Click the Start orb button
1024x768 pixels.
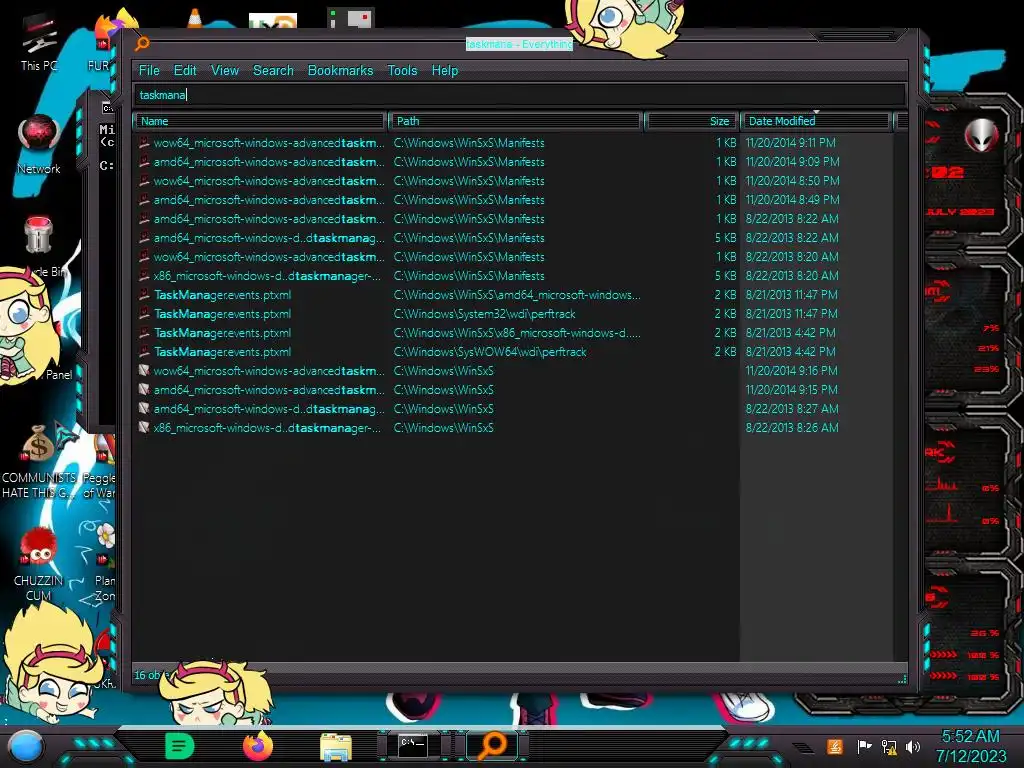(25, 746)
